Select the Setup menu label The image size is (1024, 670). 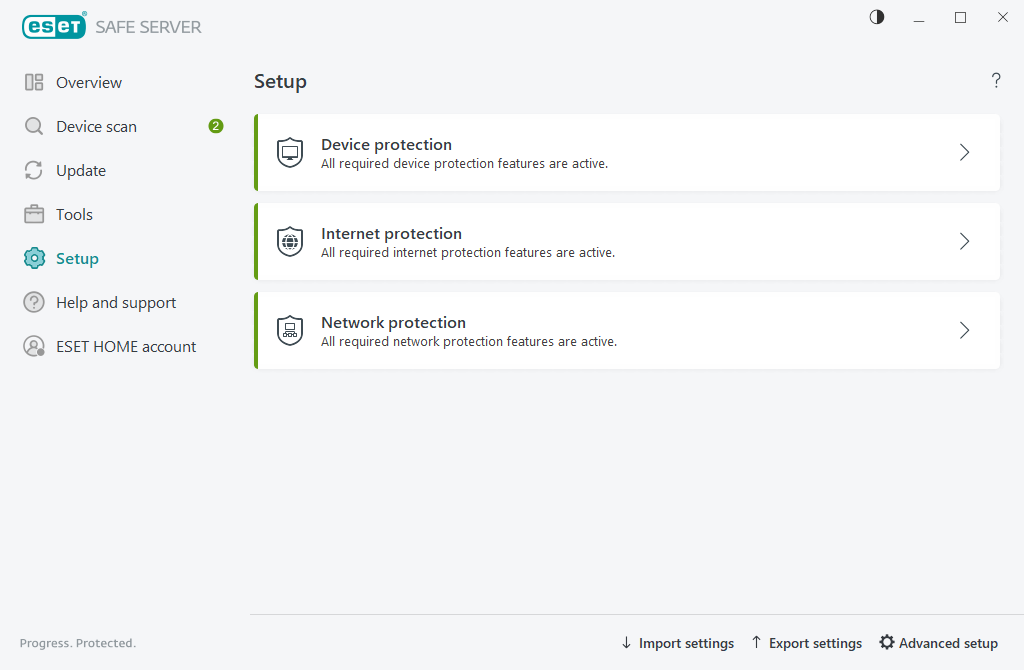coord(78,259)
